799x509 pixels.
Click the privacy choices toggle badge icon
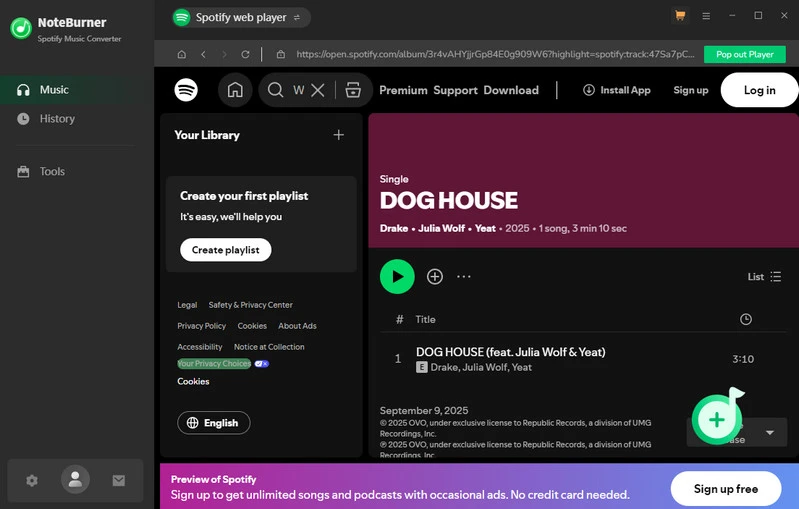tap(261, 364)
